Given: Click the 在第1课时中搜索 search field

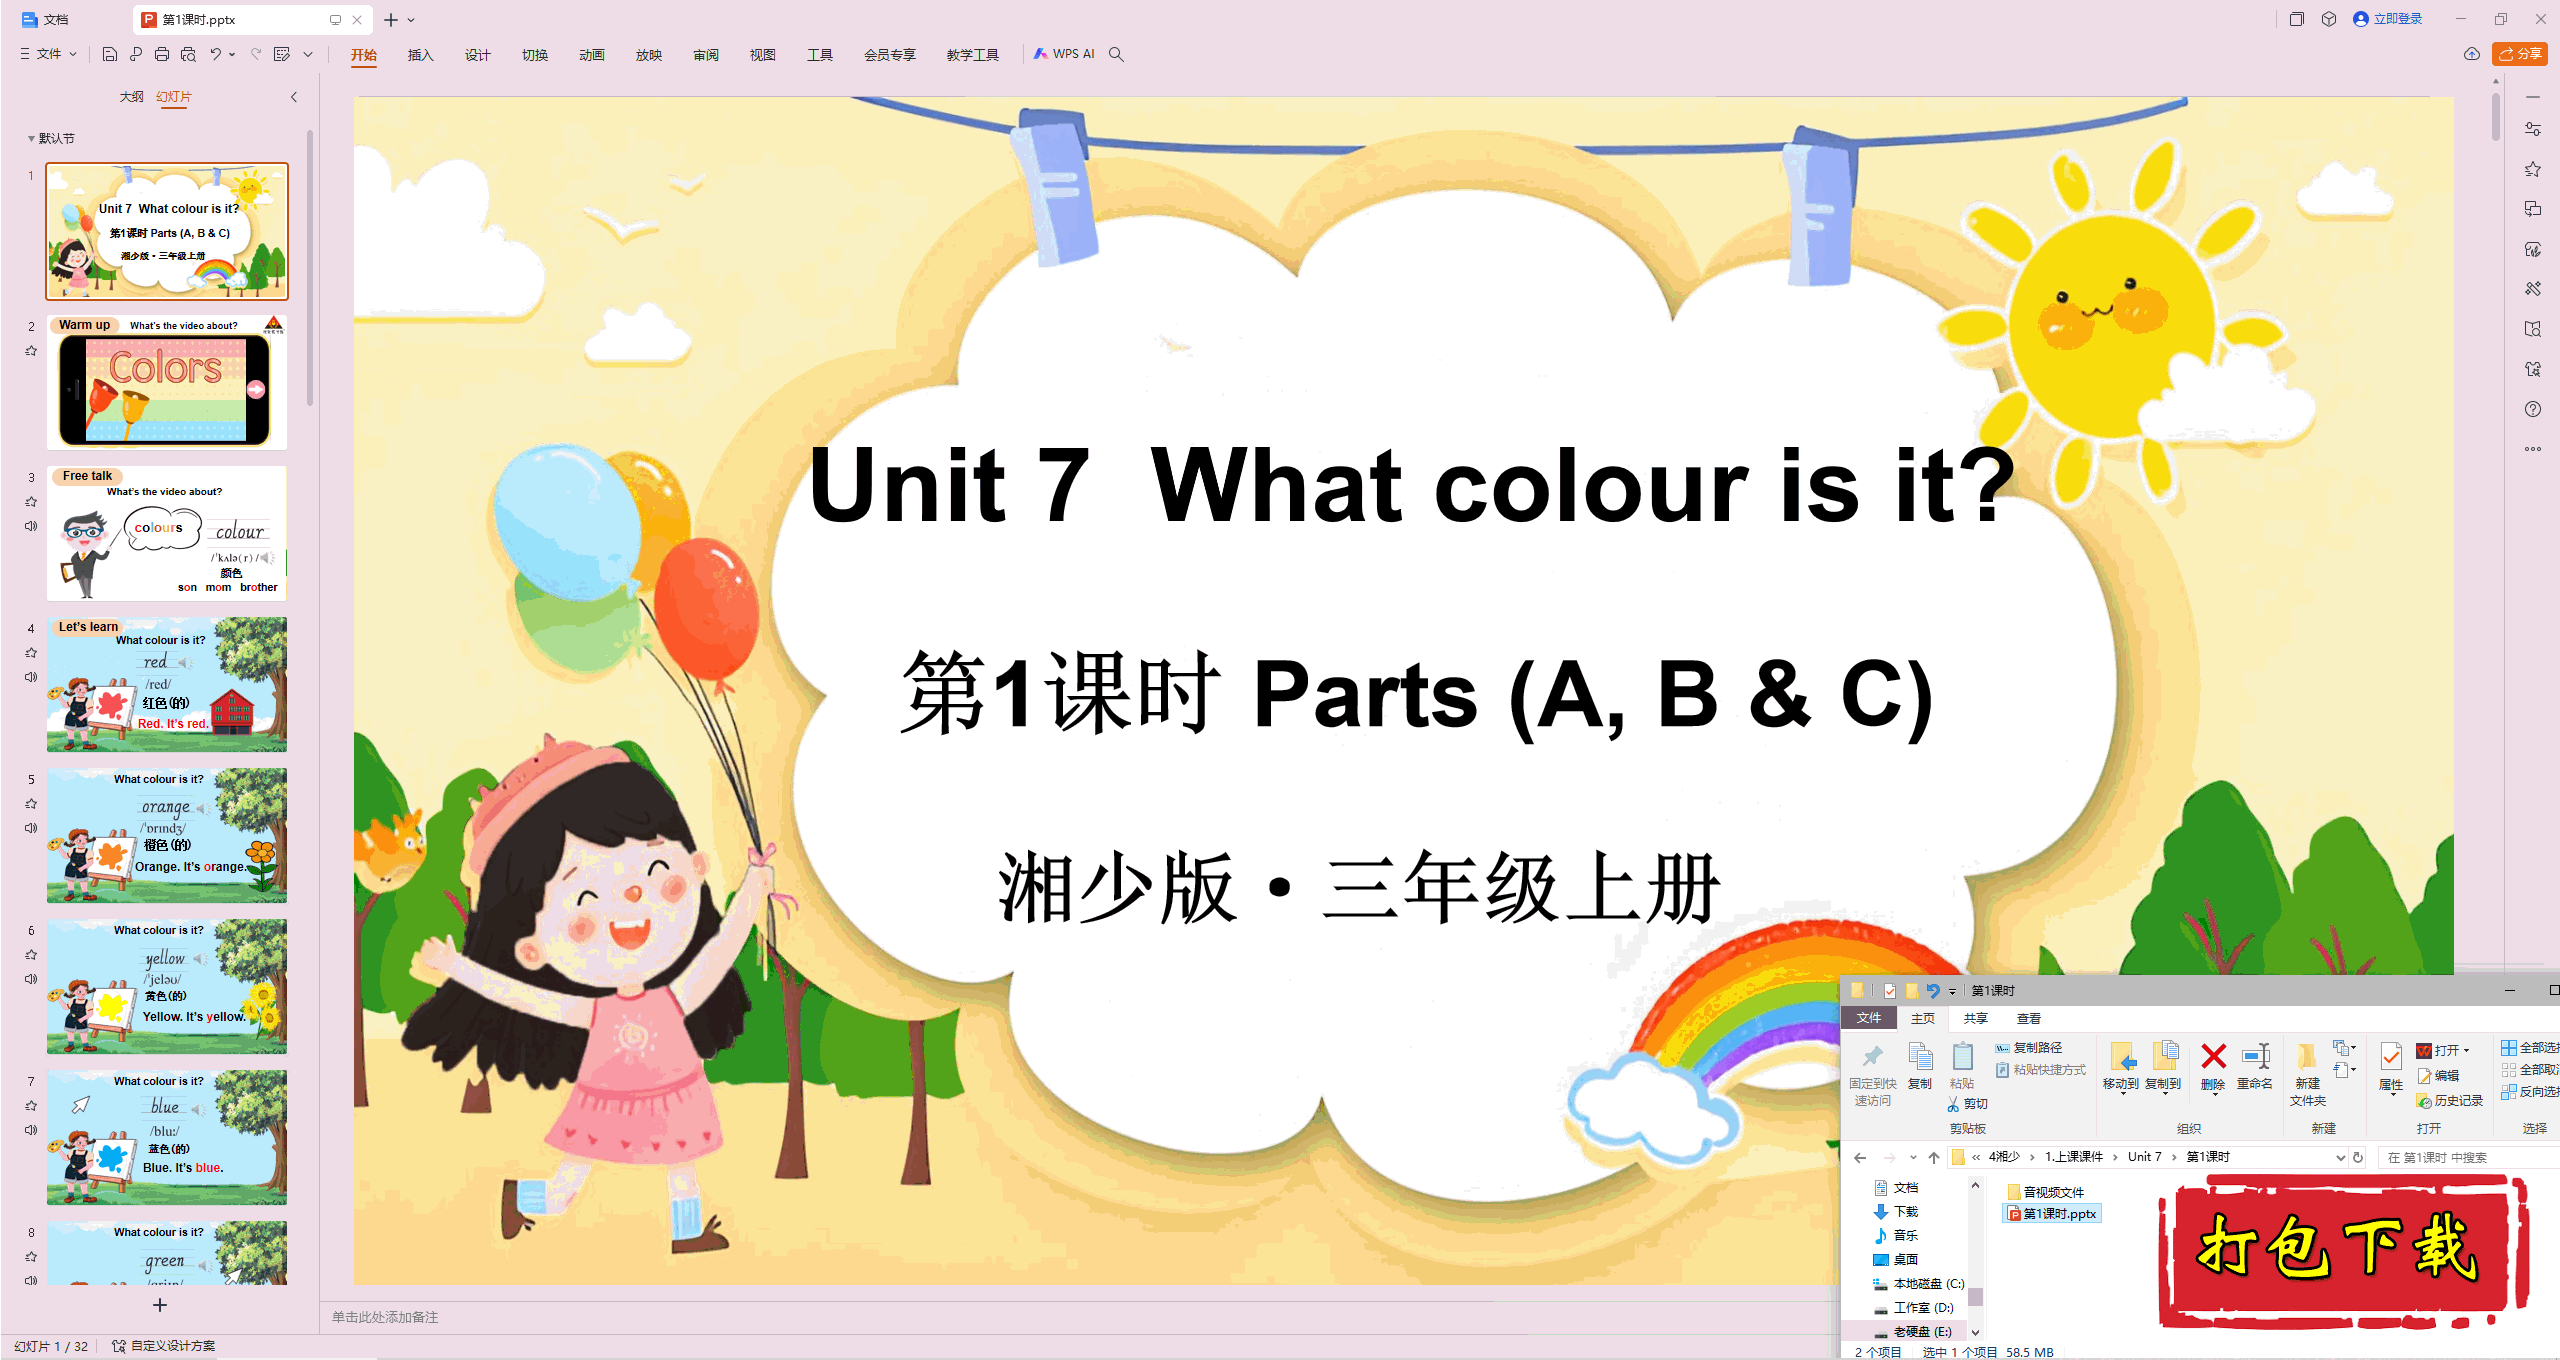Looking at the screenshot, I should [2469, 1157].
